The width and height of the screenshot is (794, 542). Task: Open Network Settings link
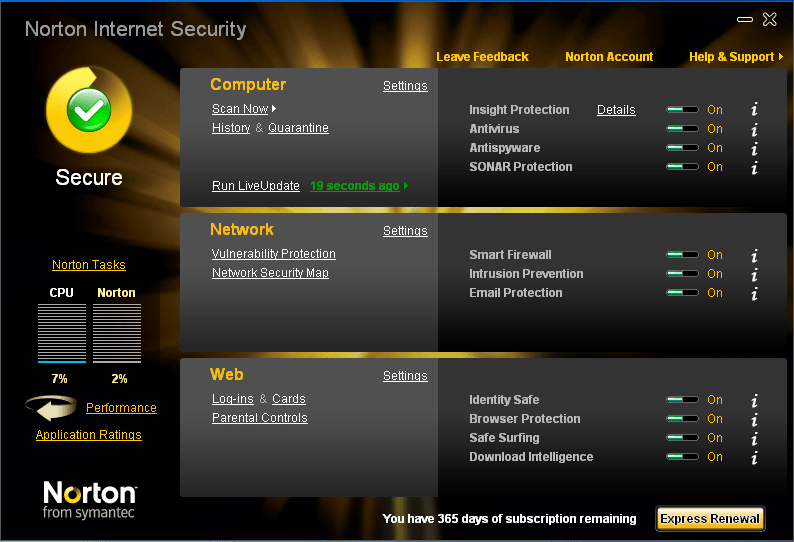point(405,231)
